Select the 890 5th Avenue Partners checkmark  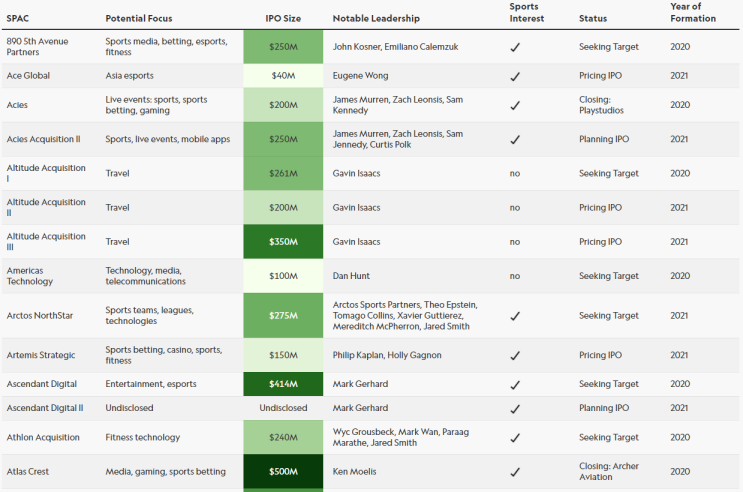515,47
